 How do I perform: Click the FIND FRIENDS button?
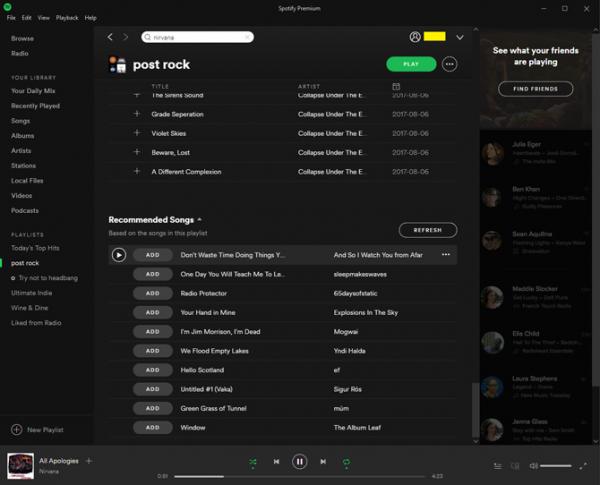point(536,89)
